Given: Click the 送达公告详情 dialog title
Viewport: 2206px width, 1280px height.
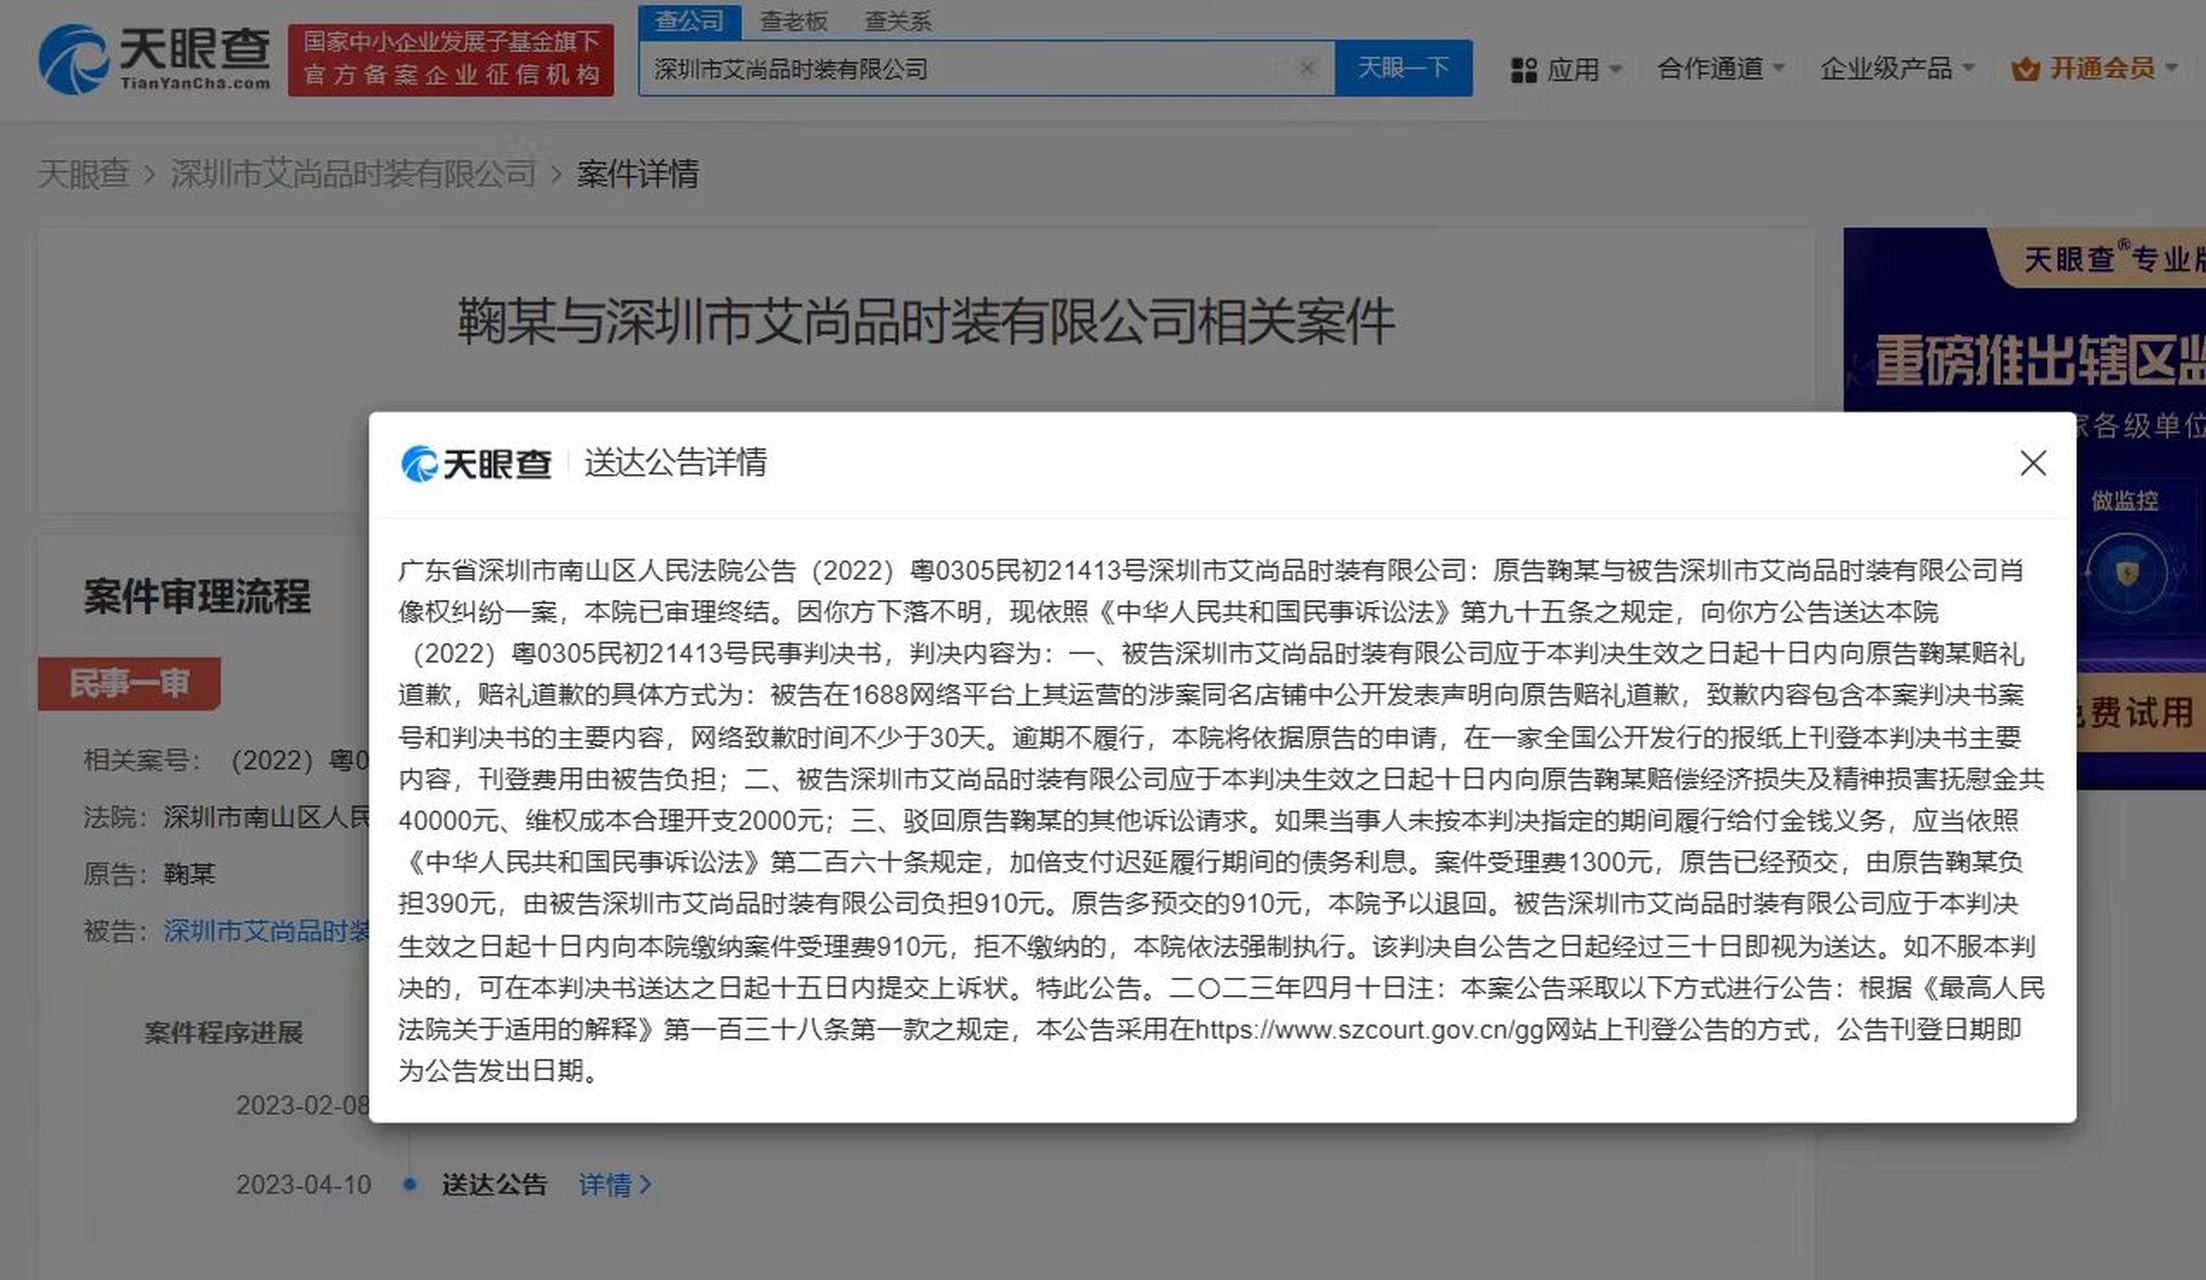Looking at the screenshot, I should click(x=675, y=463).
